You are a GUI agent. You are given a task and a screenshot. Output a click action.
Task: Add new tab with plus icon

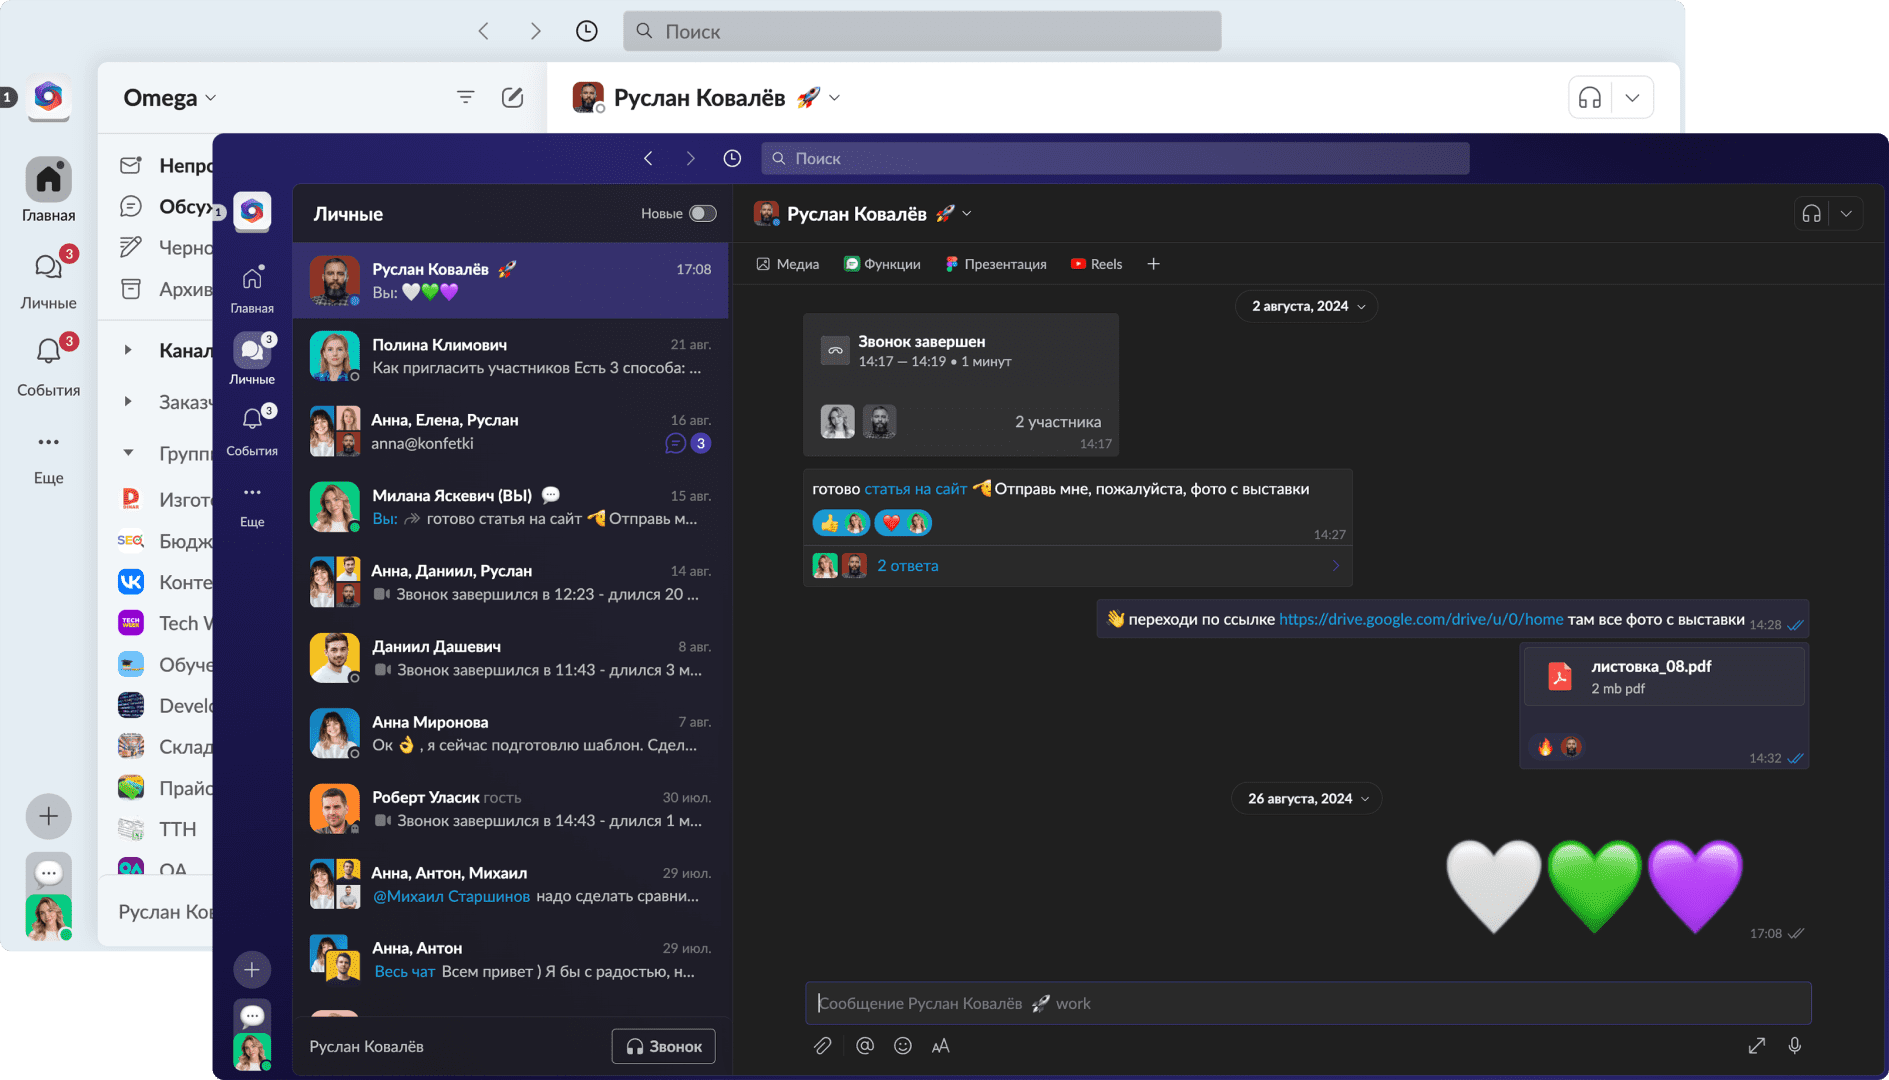(1153, 264)
